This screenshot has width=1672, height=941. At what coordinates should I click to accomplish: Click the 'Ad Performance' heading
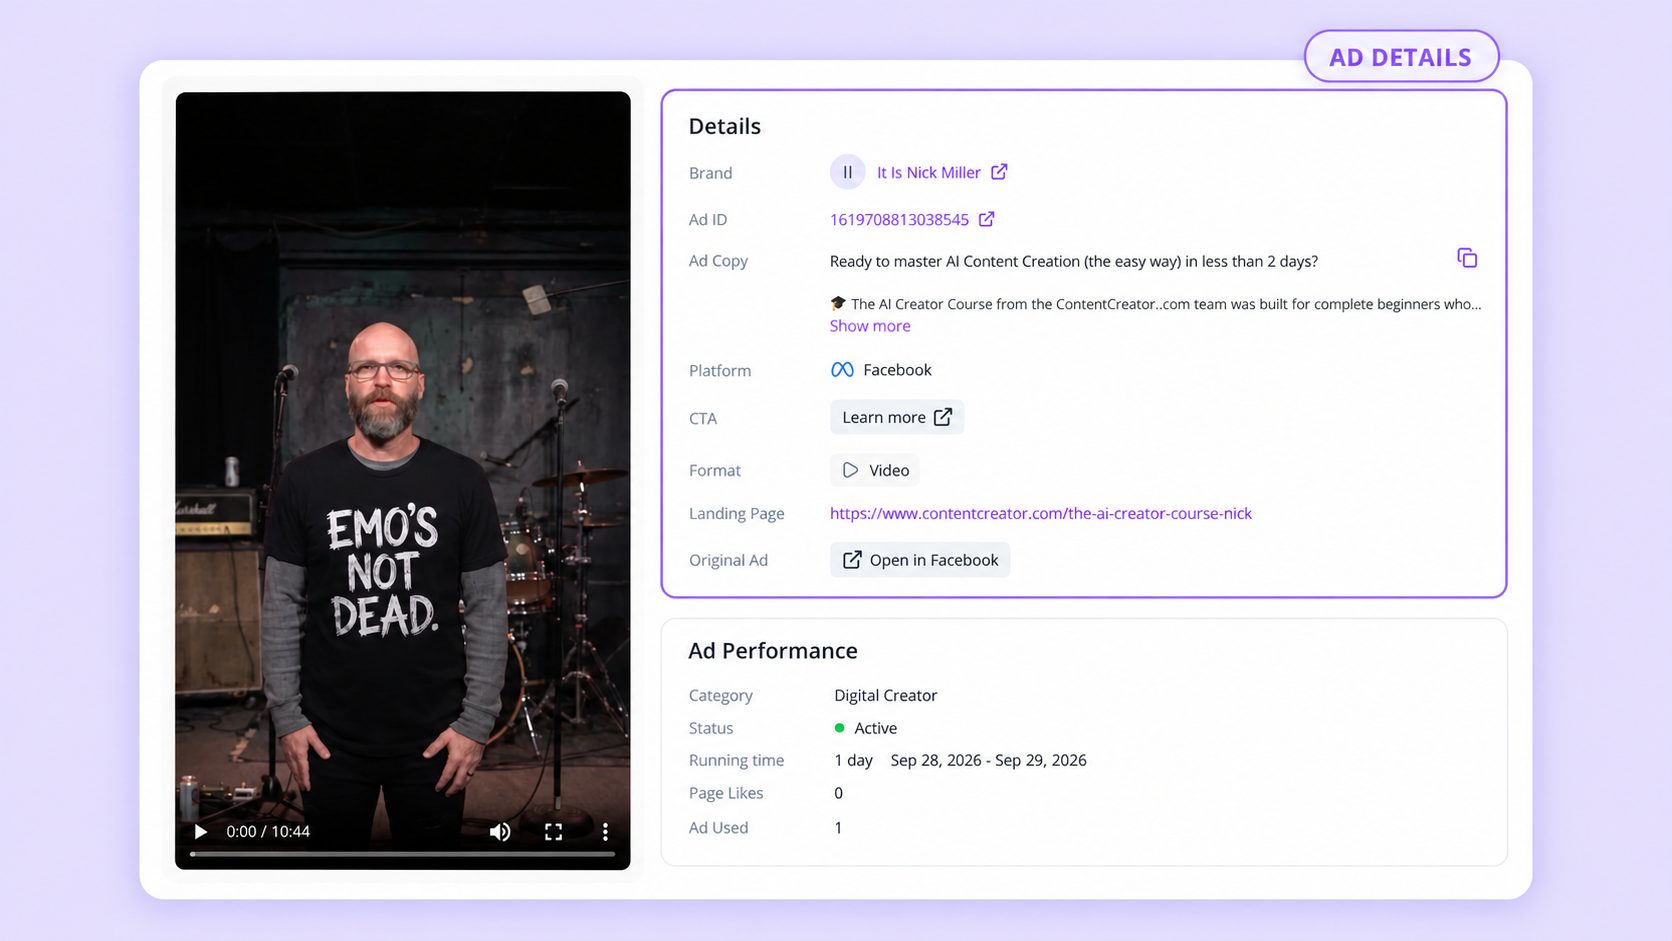773,651
